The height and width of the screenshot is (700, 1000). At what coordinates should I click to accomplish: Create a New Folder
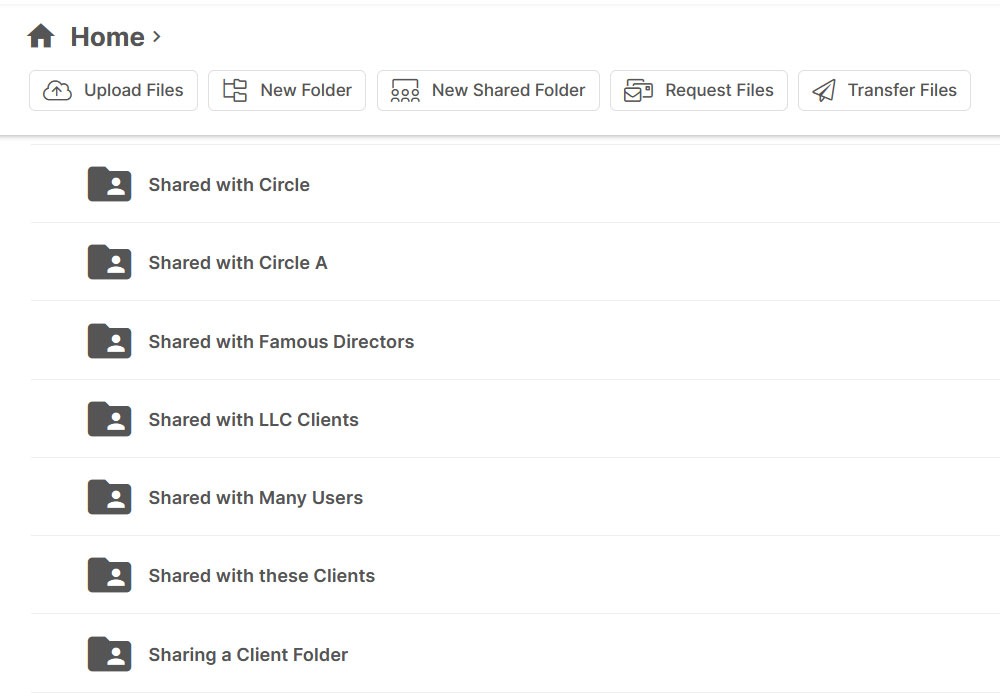(x=287, y=90)
